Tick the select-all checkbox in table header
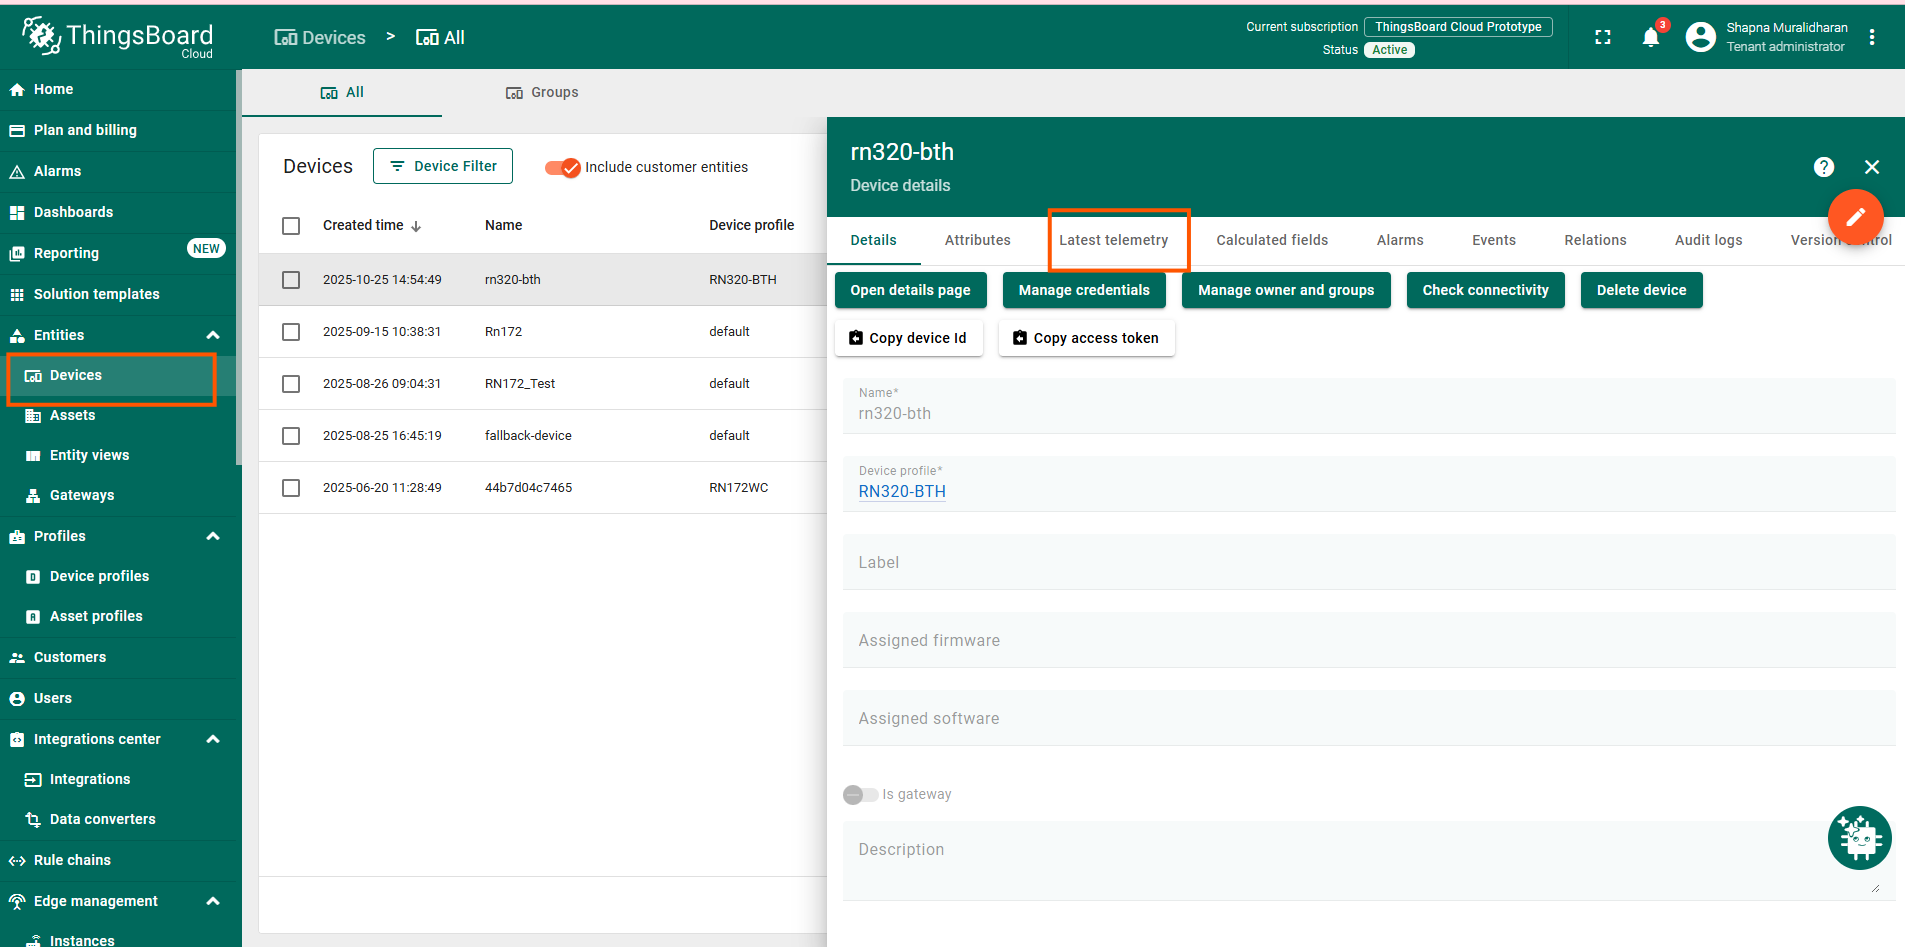Viewport: 1905px width, 947px height. [x=291, y=226]
